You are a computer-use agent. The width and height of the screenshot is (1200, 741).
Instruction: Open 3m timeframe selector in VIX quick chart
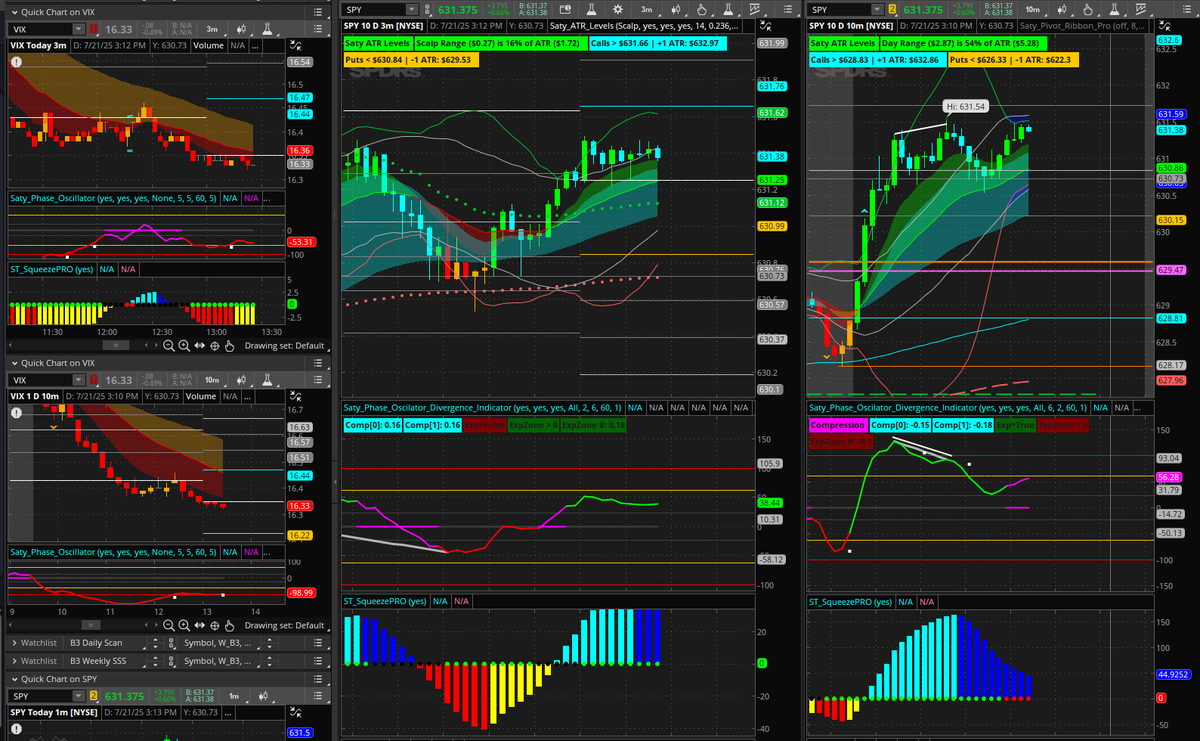[x=212, y=29]
